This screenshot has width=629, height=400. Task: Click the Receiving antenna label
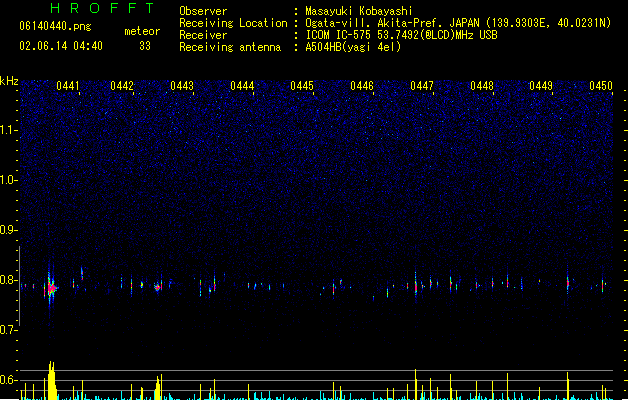pos(230,47)
